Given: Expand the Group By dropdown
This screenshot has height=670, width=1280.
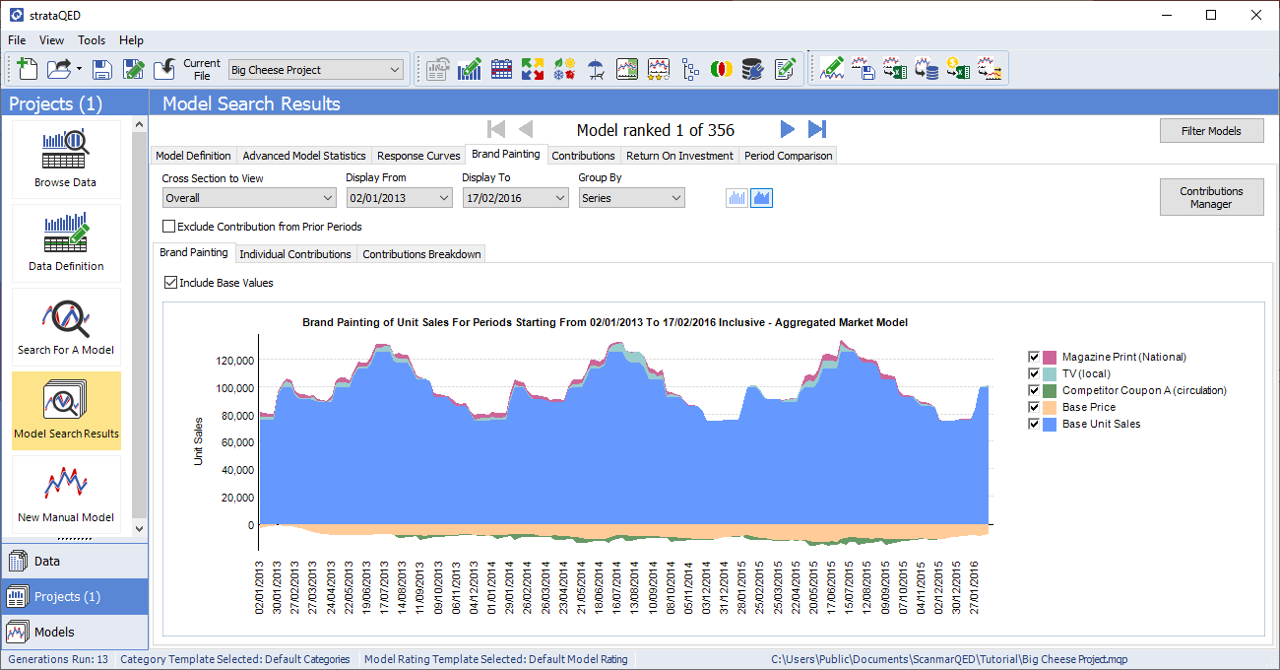Looking at the screenshot, I should pyautogui.click(x=632, y=198).
